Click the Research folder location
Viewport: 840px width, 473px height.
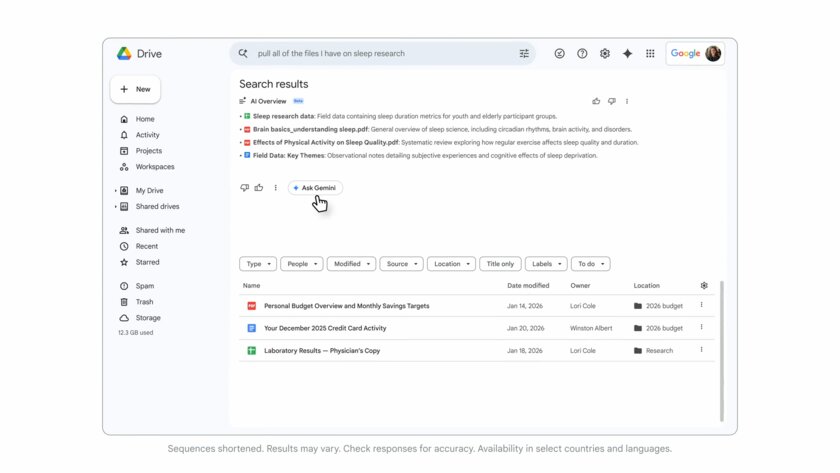pyautogui.click(x=654, y=350)
